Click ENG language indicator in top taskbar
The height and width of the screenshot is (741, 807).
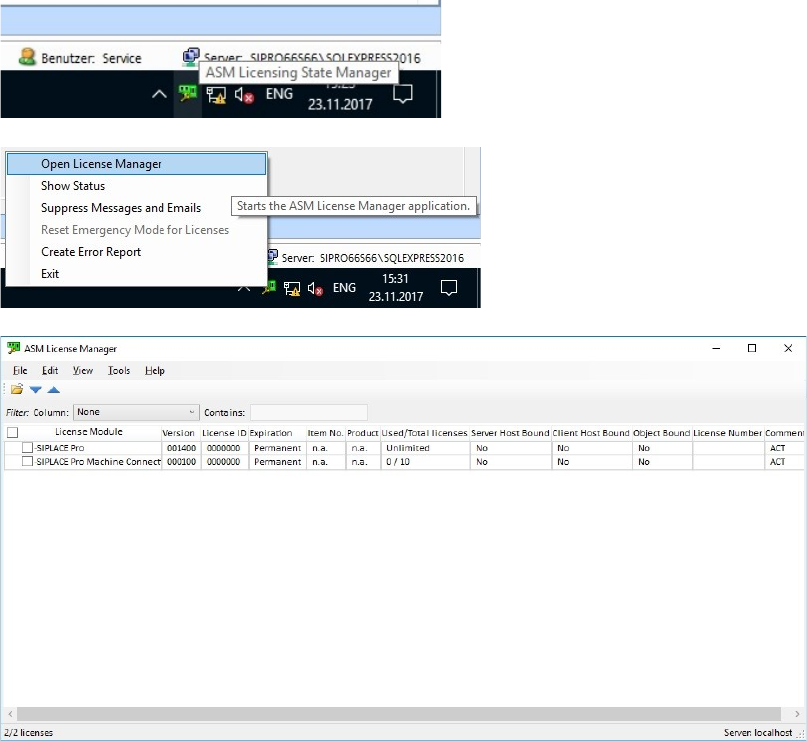pyautogui.click(x=279, y=94)
